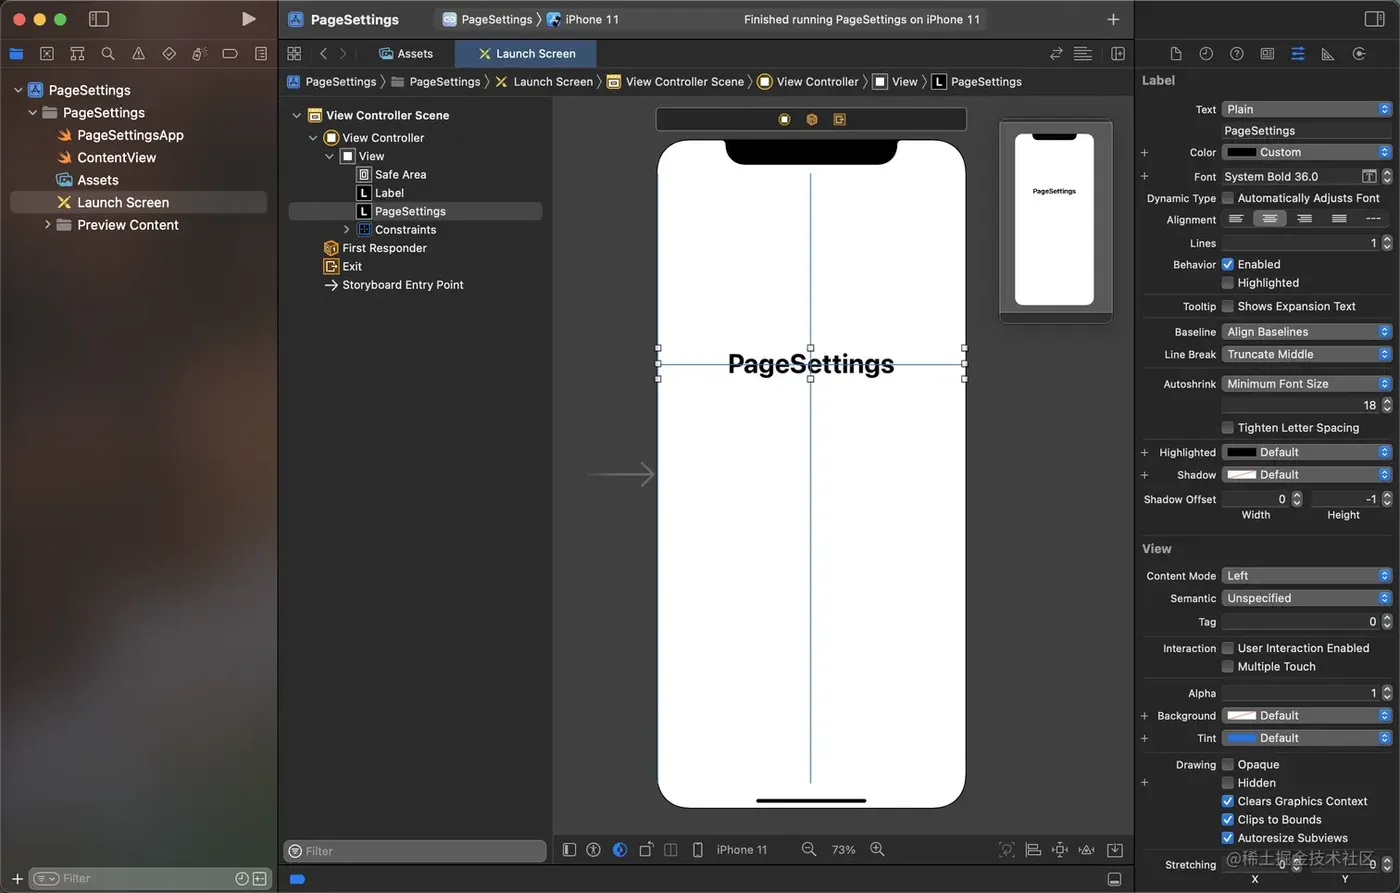1400x893 pixels.
Task: Check the Opaque drawing checkbox
Action: [x=1228, y=764]
